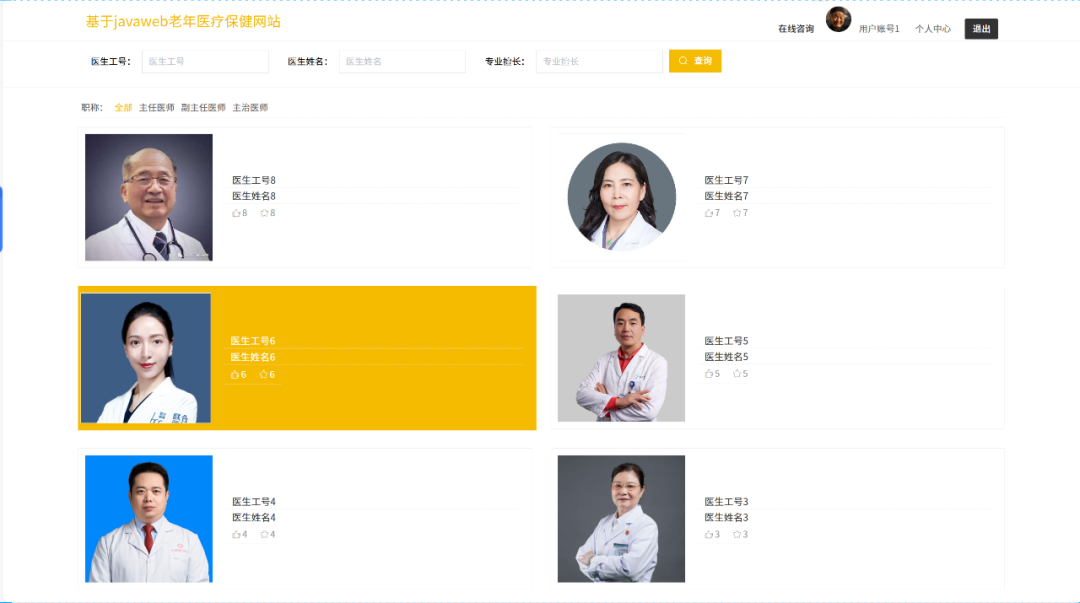Click the star favorite icon for doctor 8

[264, 213]
